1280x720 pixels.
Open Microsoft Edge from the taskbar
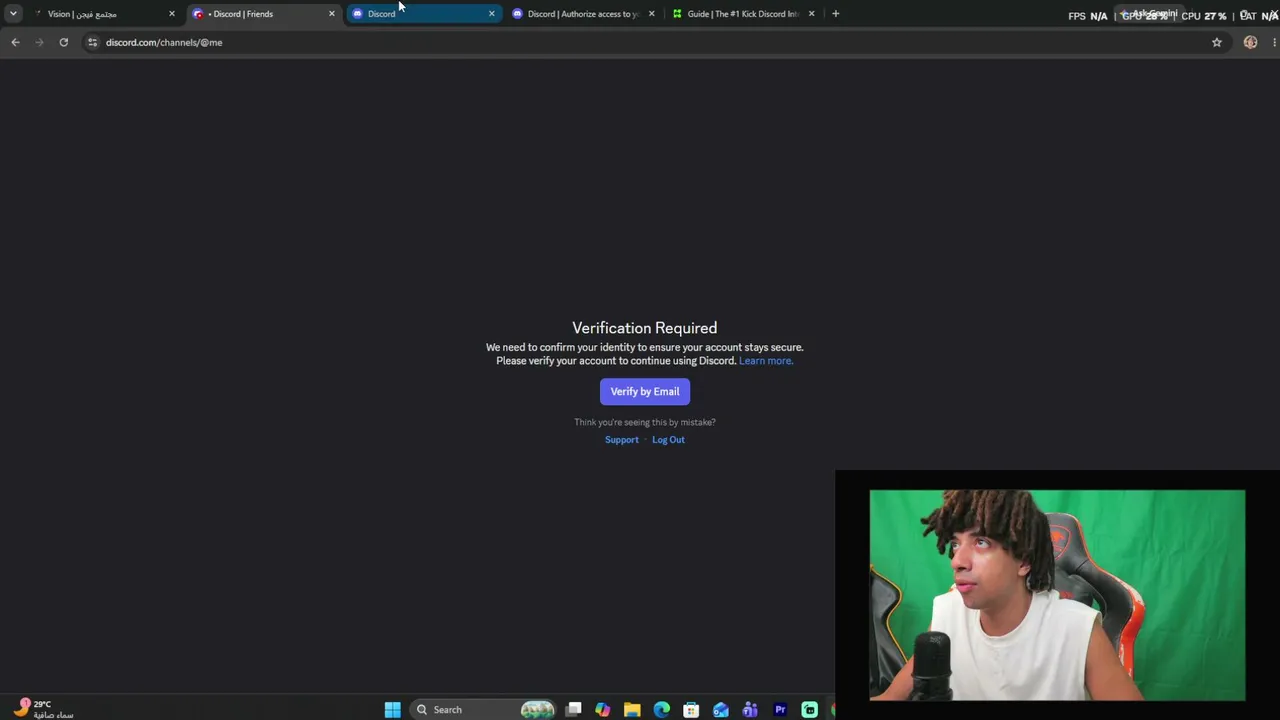tap(661, 710)
